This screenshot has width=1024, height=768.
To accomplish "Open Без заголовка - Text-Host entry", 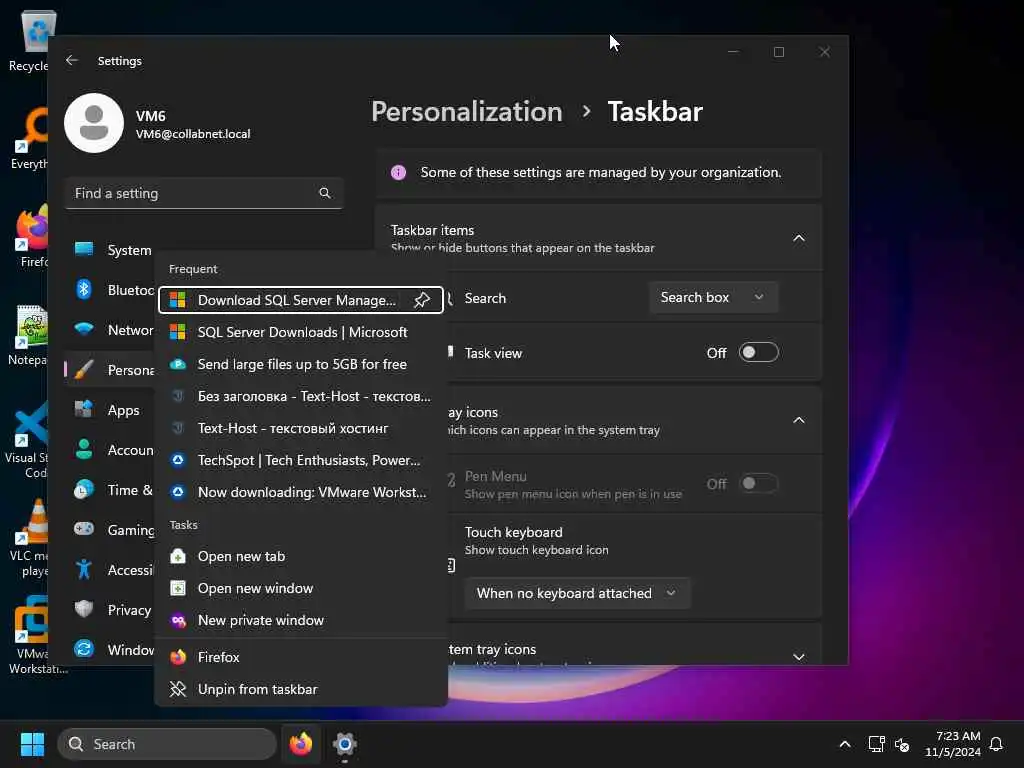I will tap(300, 396).
